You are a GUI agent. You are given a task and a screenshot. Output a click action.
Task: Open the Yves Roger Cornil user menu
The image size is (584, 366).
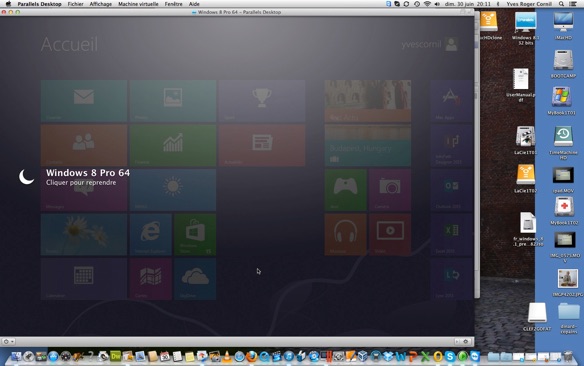[x=529, y=4]
